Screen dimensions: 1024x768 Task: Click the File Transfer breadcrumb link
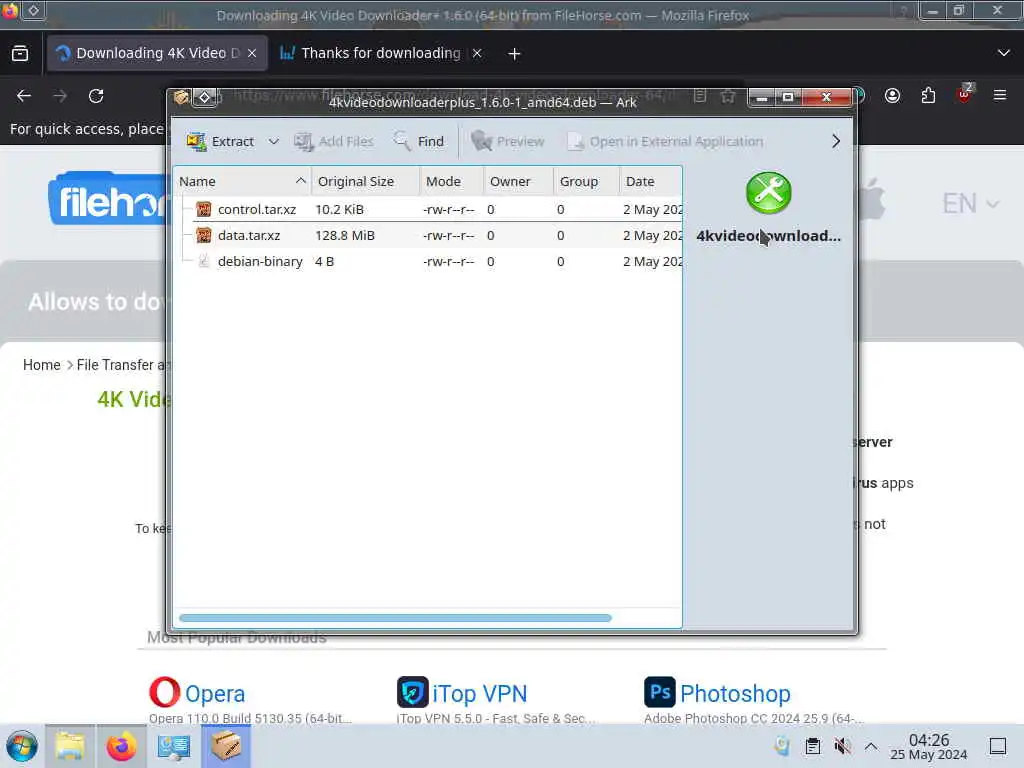click(x=121, y=364)
